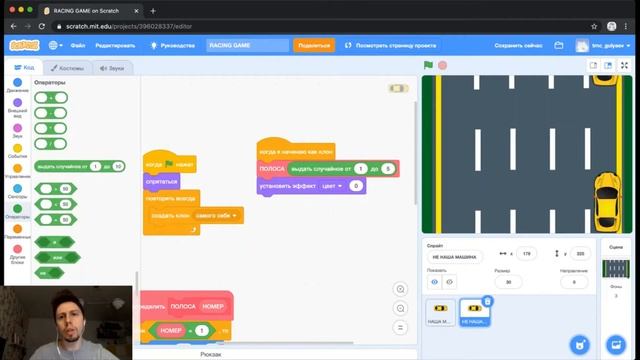Viewport: 640px width, 360px height.
Task: Open Посмотреть страницу проекта
Action: pos(391,45)
